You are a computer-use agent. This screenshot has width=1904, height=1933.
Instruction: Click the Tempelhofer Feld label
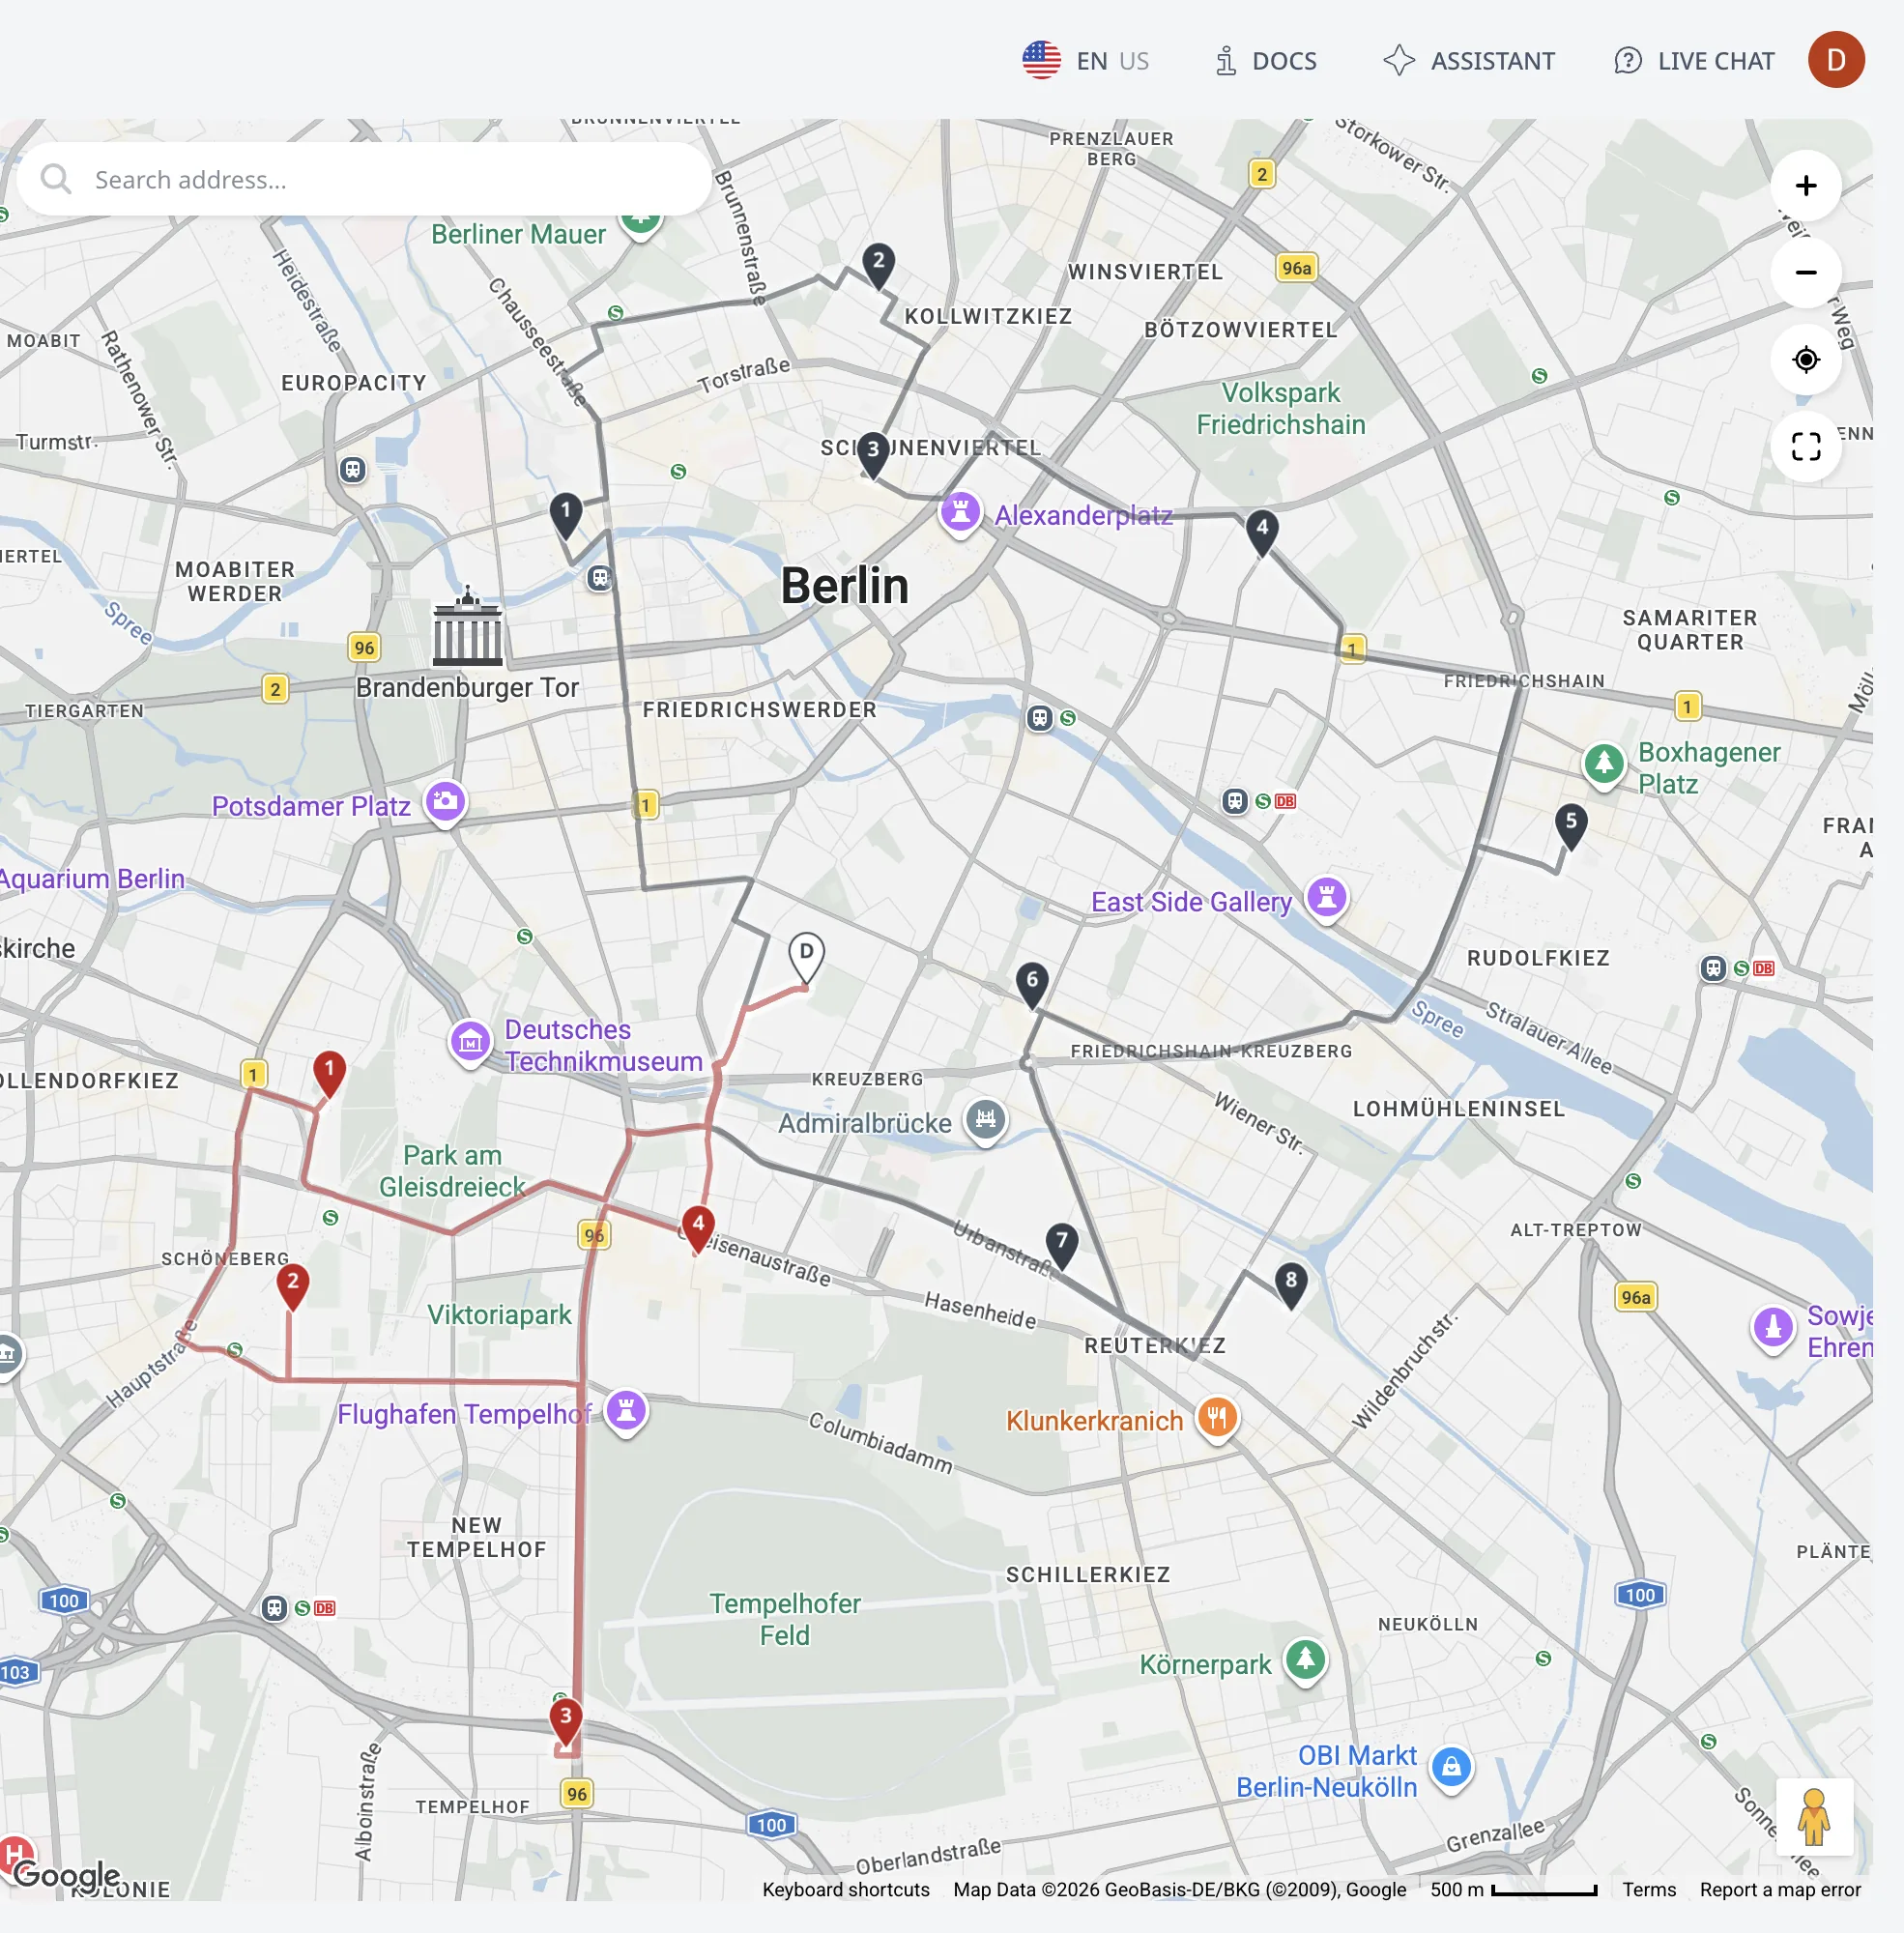[785, 1620]
